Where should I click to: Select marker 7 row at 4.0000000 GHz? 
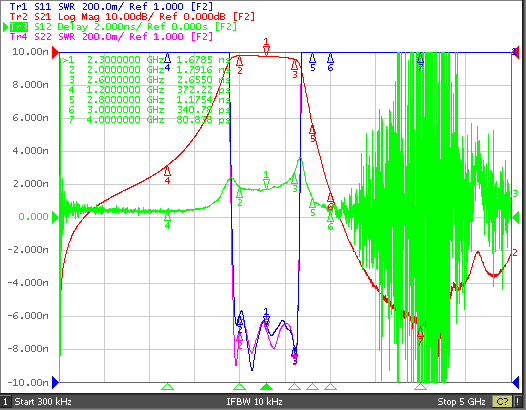coord(146,119)
